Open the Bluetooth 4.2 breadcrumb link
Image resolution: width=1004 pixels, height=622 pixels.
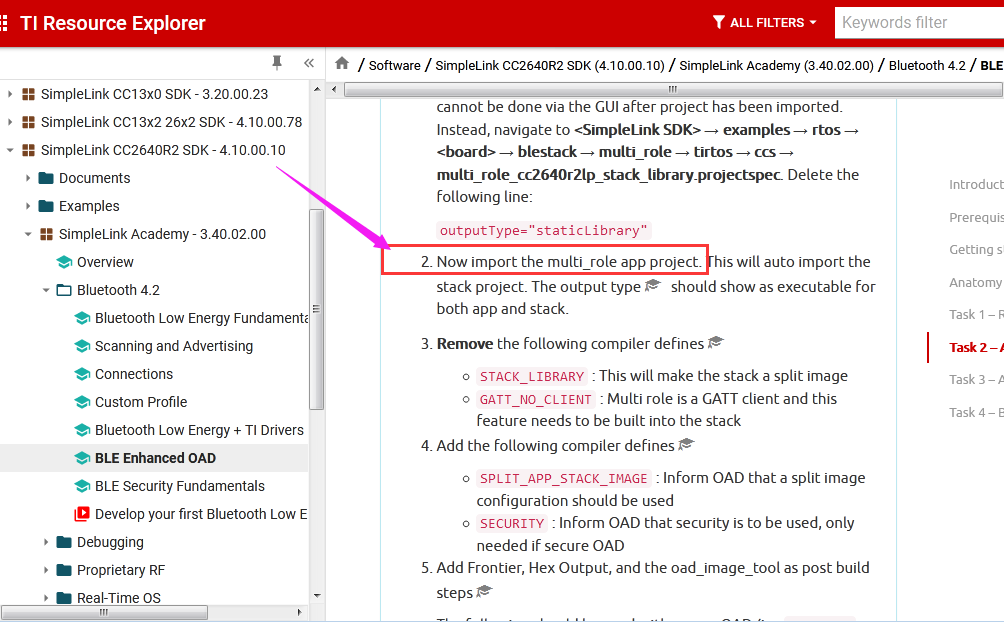[927, 65]
